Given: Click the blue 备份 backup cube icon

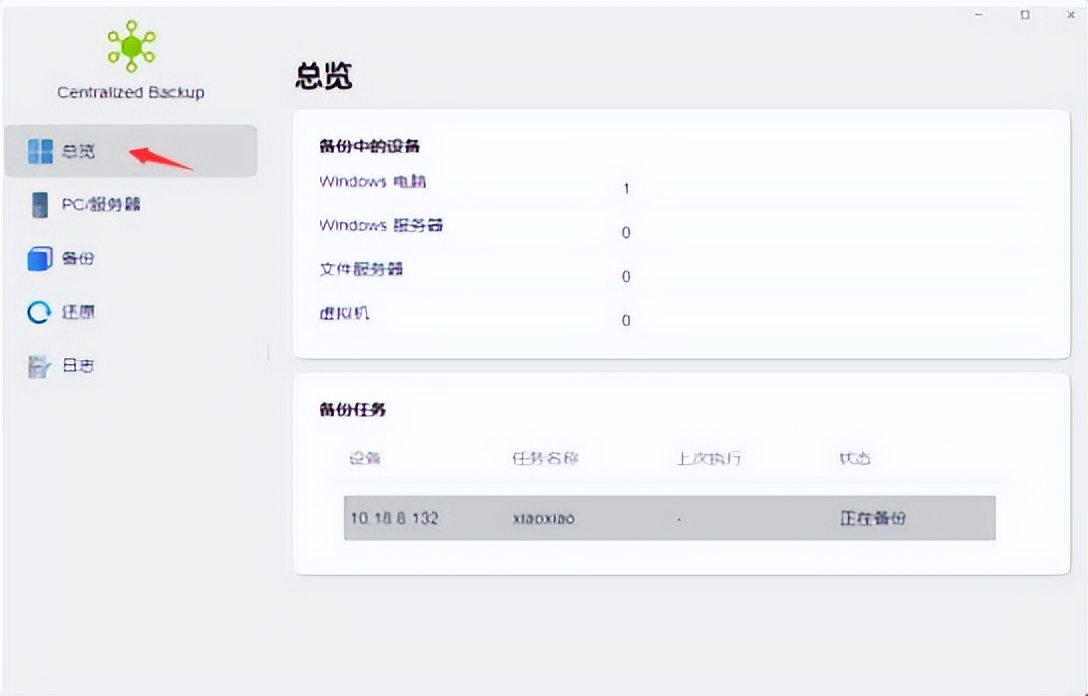Looking at the screenshot, I should tap(40, 258).
